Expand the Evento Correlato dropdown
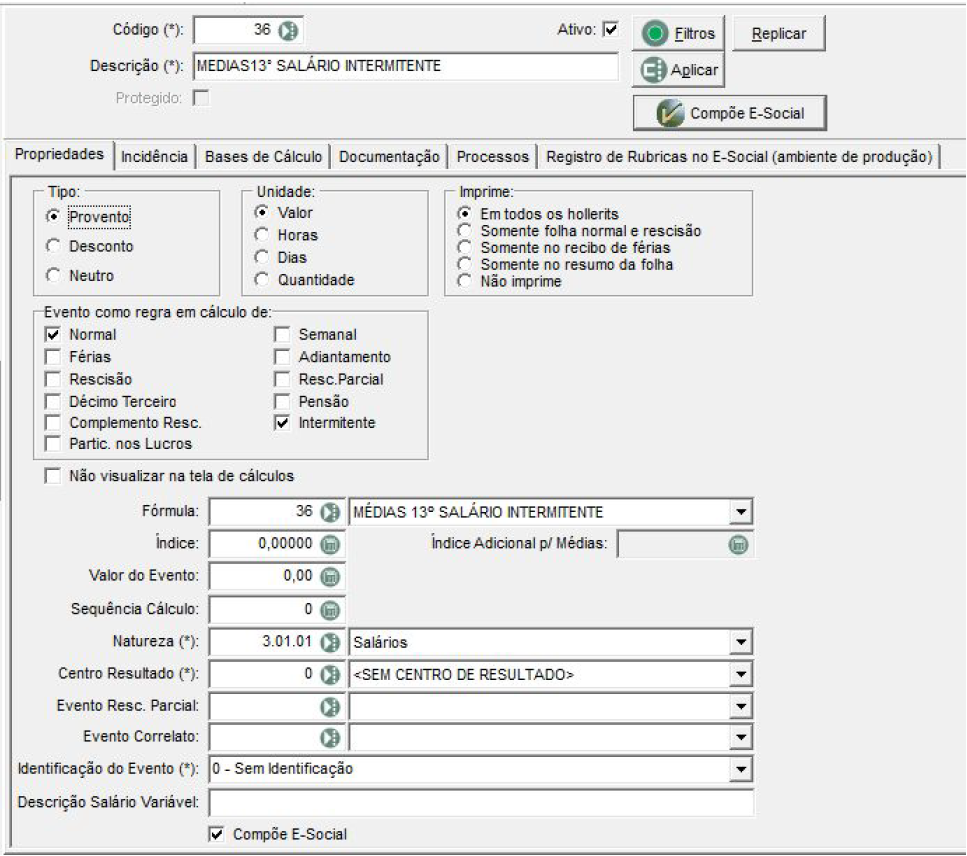 pos(741,738)
